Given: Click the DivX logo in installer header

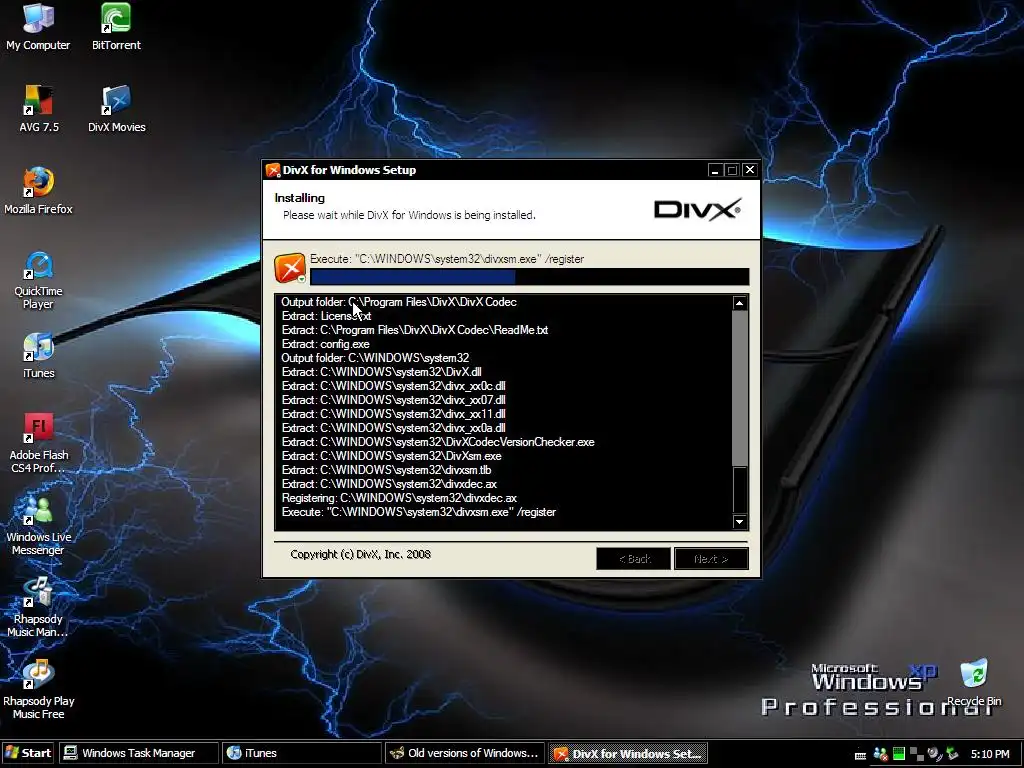Looking at the screenshot, I should point(697,210).
